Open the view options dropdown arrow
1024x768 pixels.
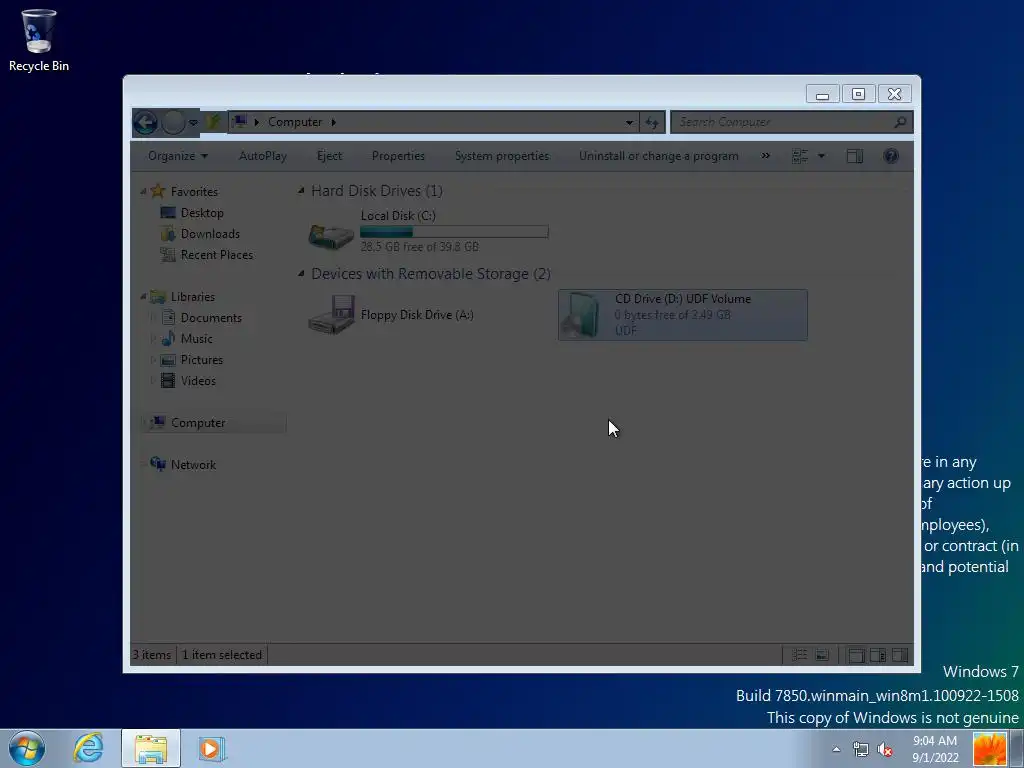[x=822, y=156]
